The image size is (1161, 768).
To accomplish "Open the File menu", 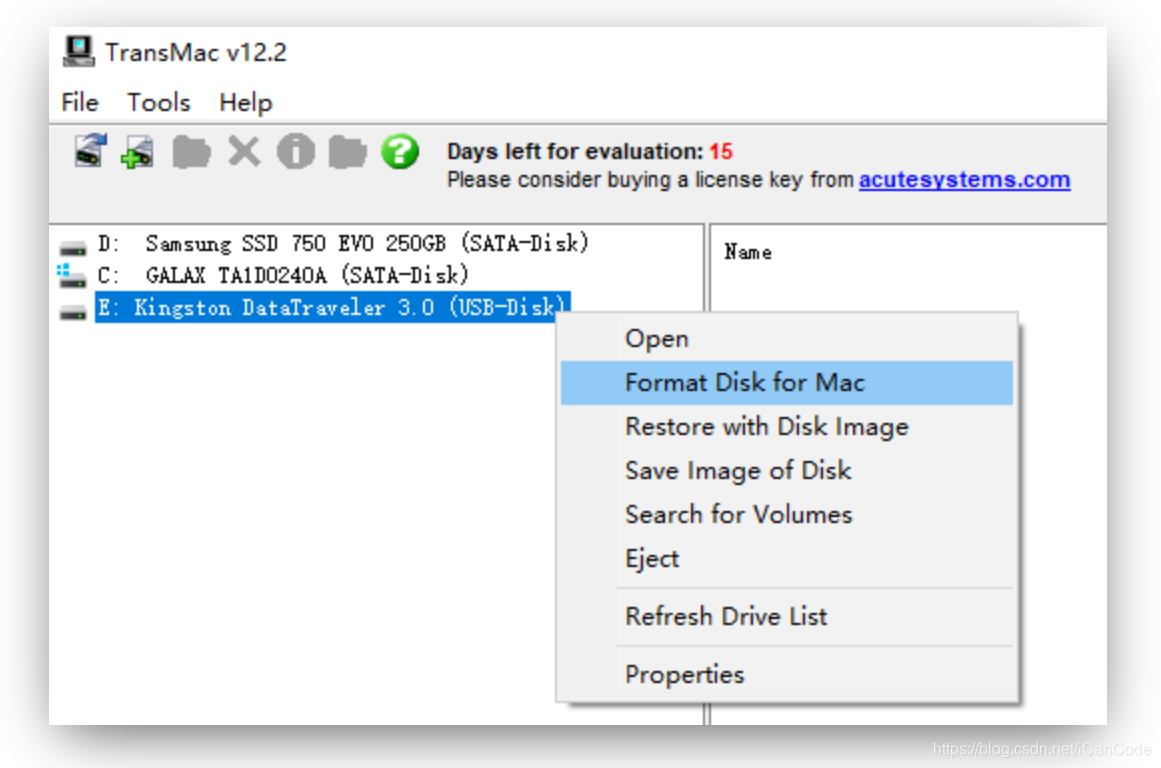I will [x=80, y=102].
